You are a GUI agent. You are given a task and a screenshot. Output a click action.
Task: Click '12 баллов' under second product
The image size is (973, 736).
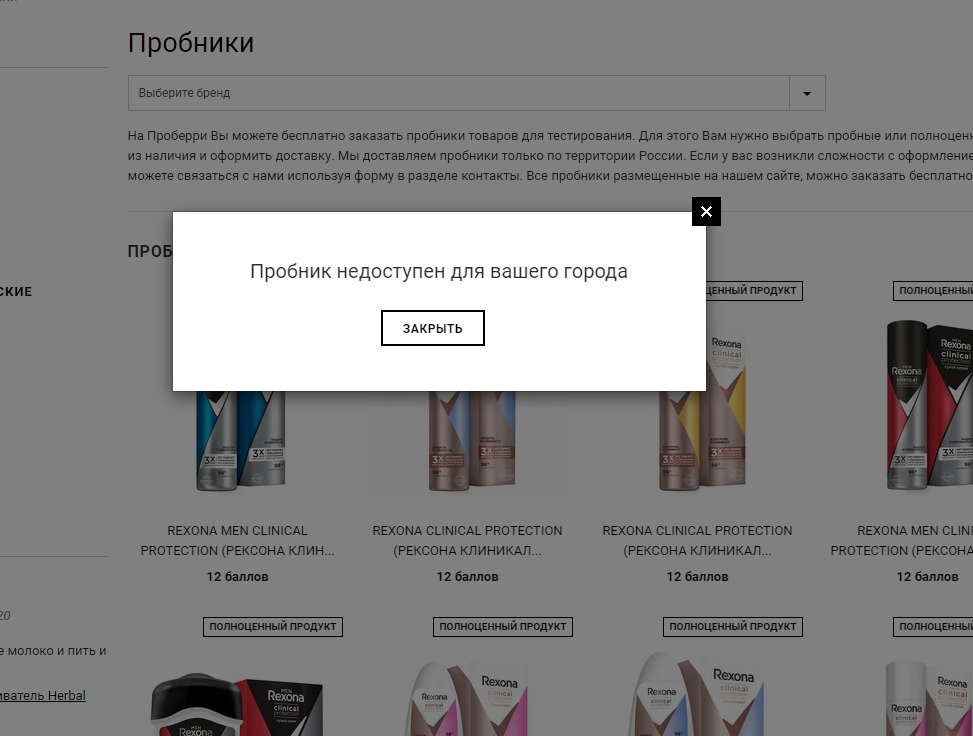coord(467,577)
